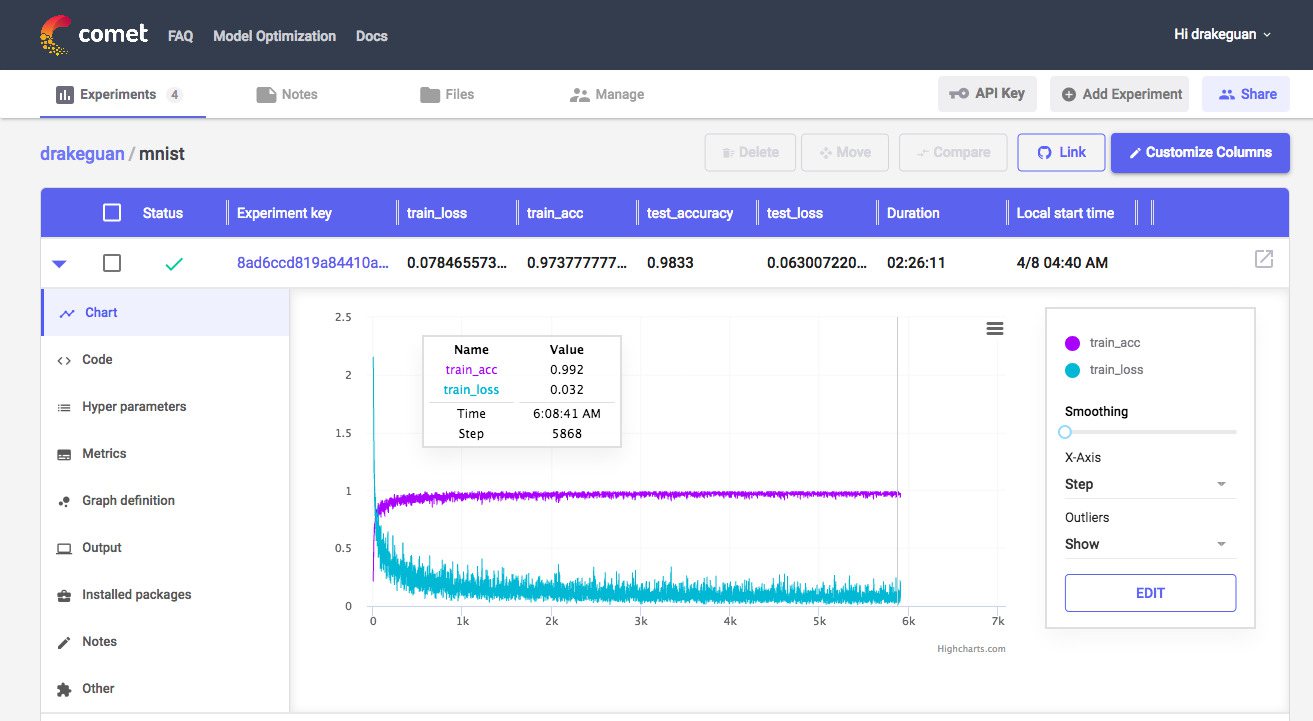
Task: Switch to the Files tab
Action: 447,94
